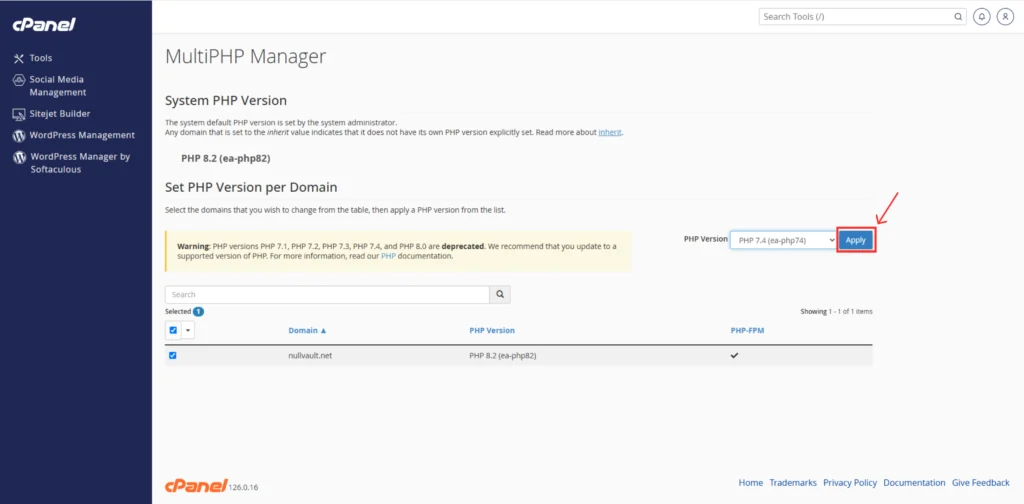Click the MultiPHP Manager page heading
1024x504 pixels.
pos(246,56)
